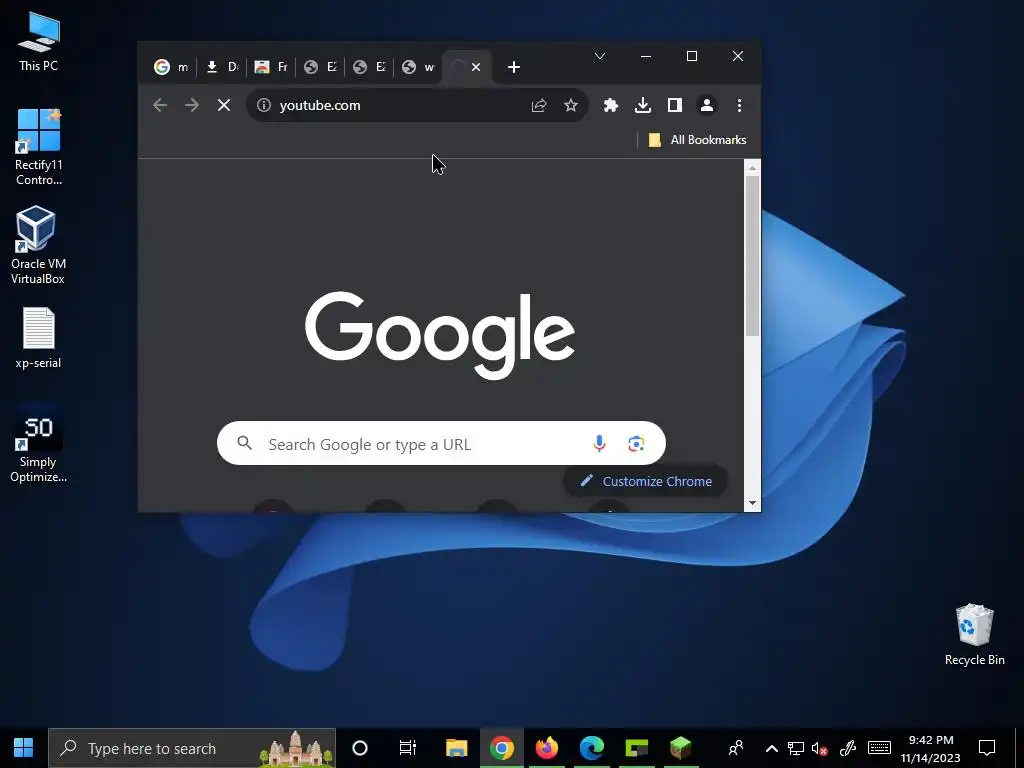Open site information icon in address bar
The image size is (1024, 768).
[x=264, y=105]
